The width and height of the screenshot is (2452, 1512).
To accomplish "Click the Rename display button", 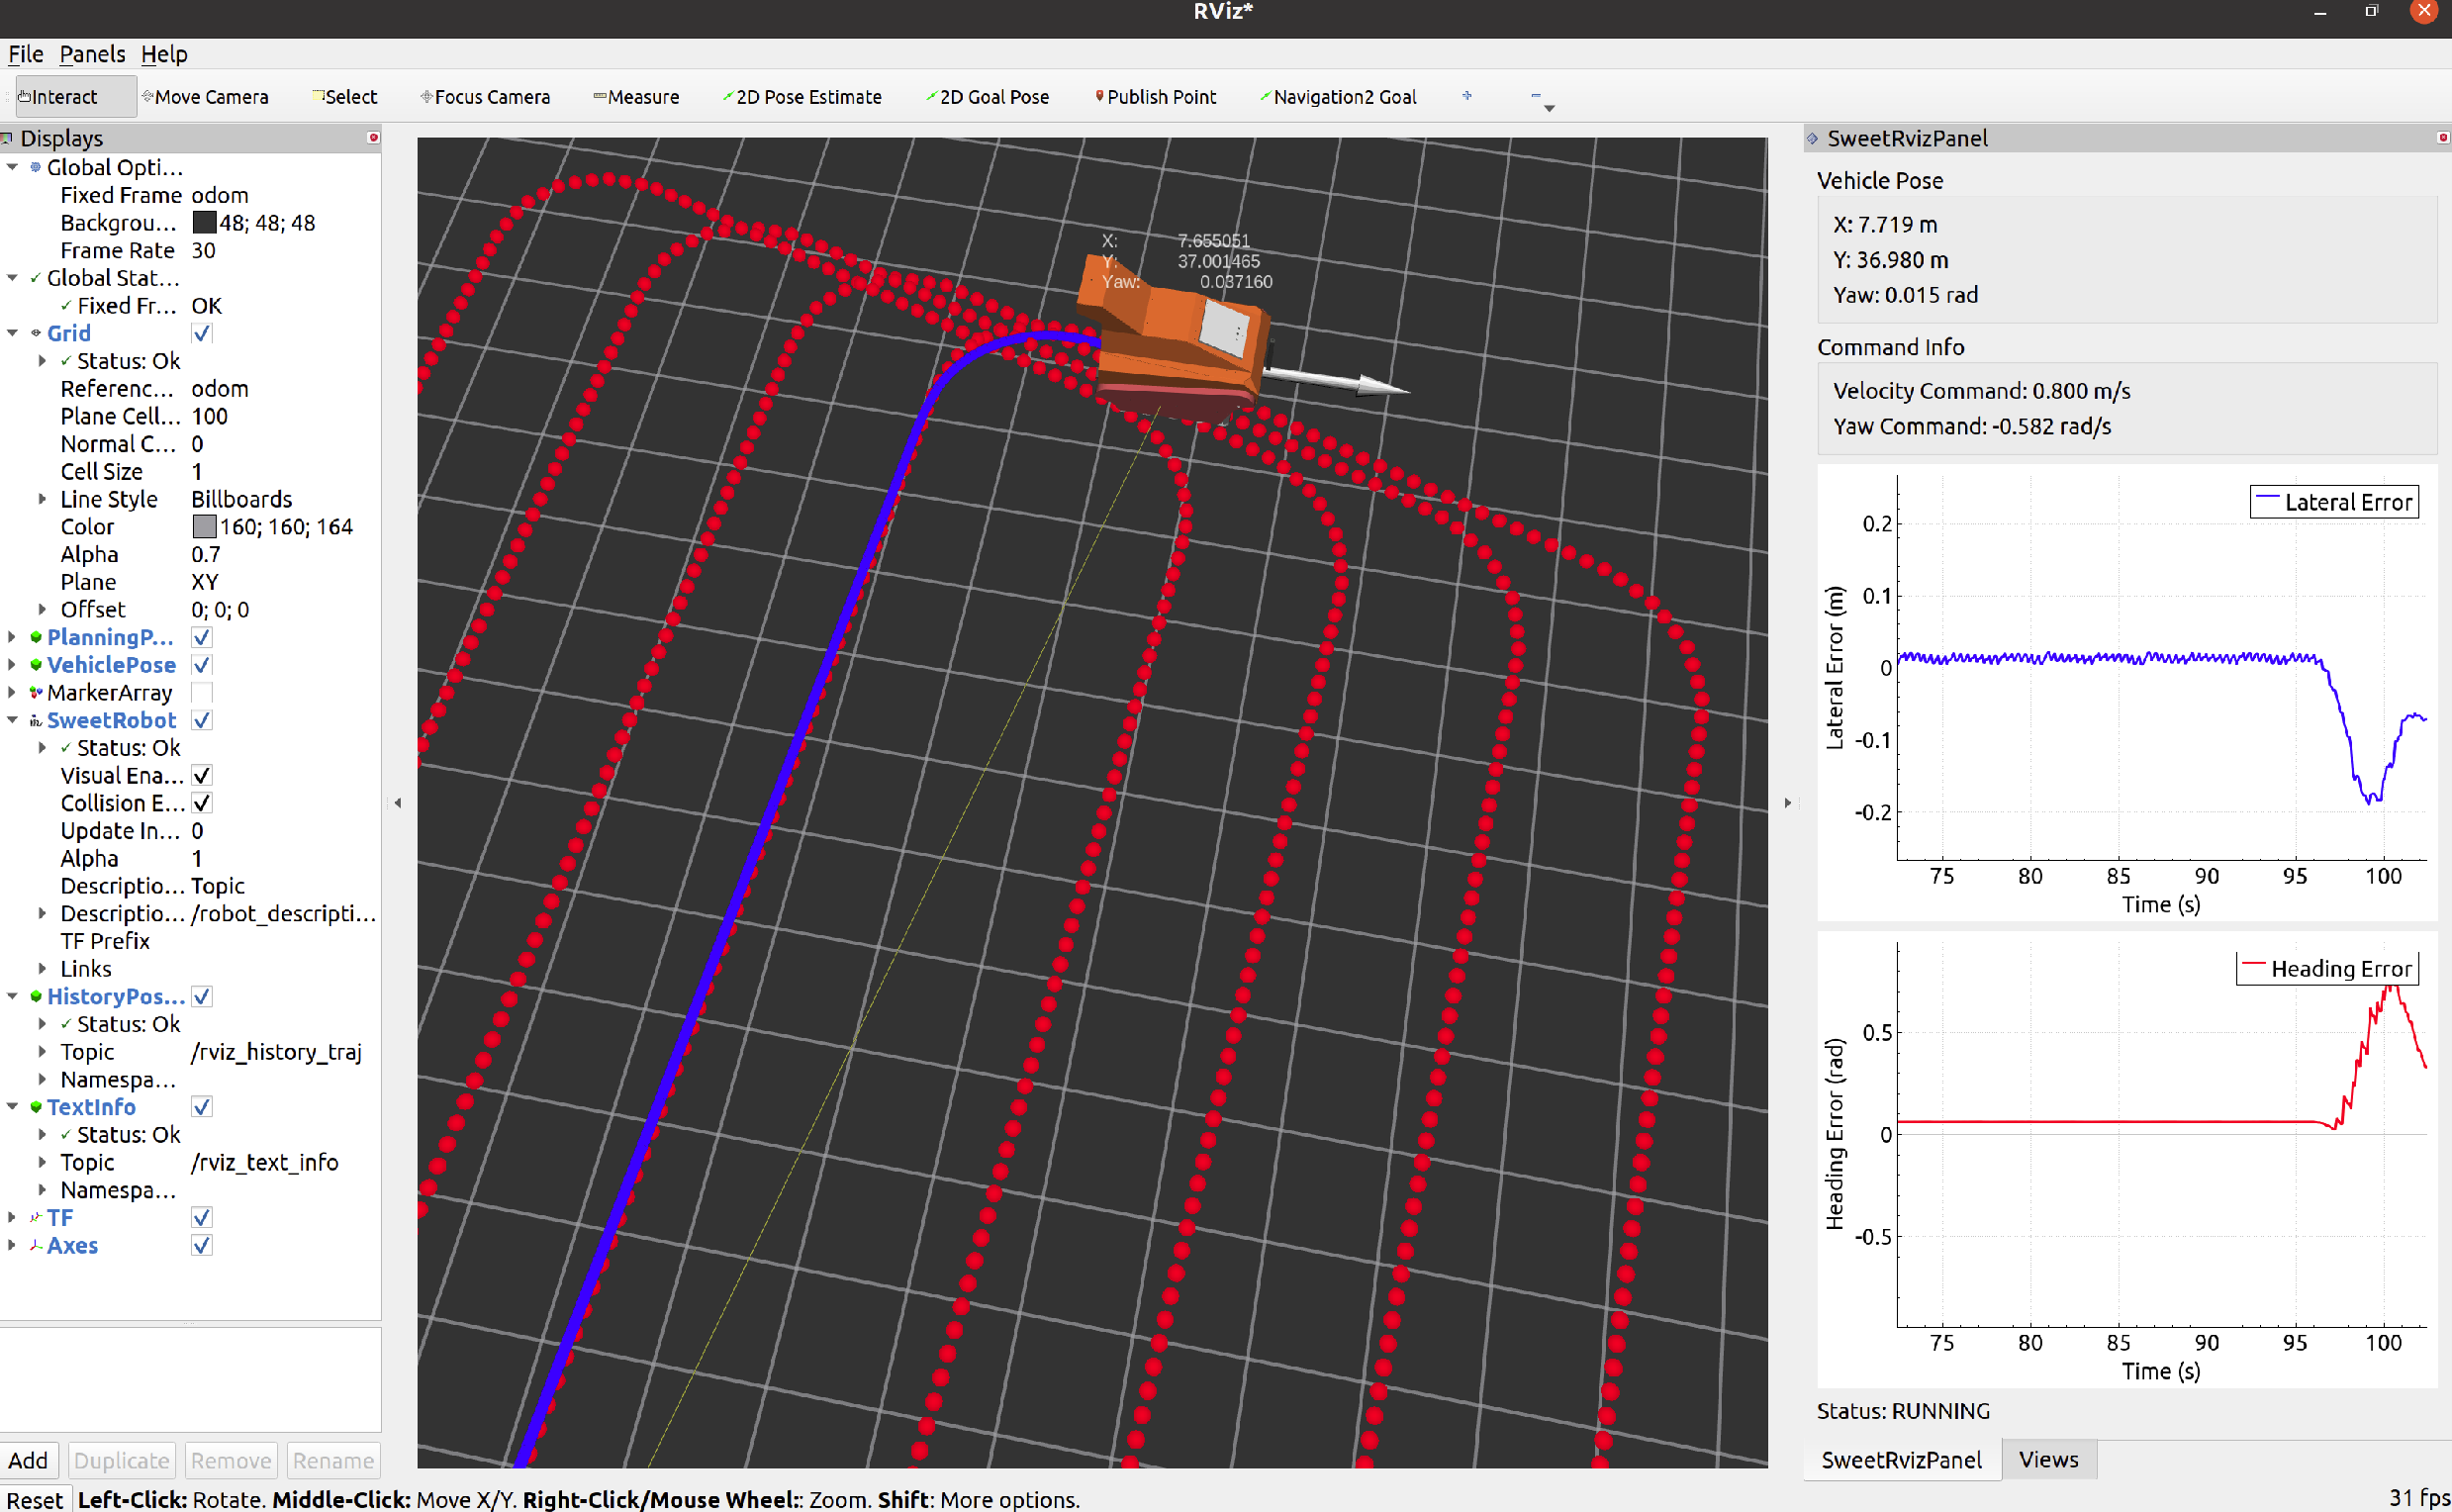I will click(333, 1461).
